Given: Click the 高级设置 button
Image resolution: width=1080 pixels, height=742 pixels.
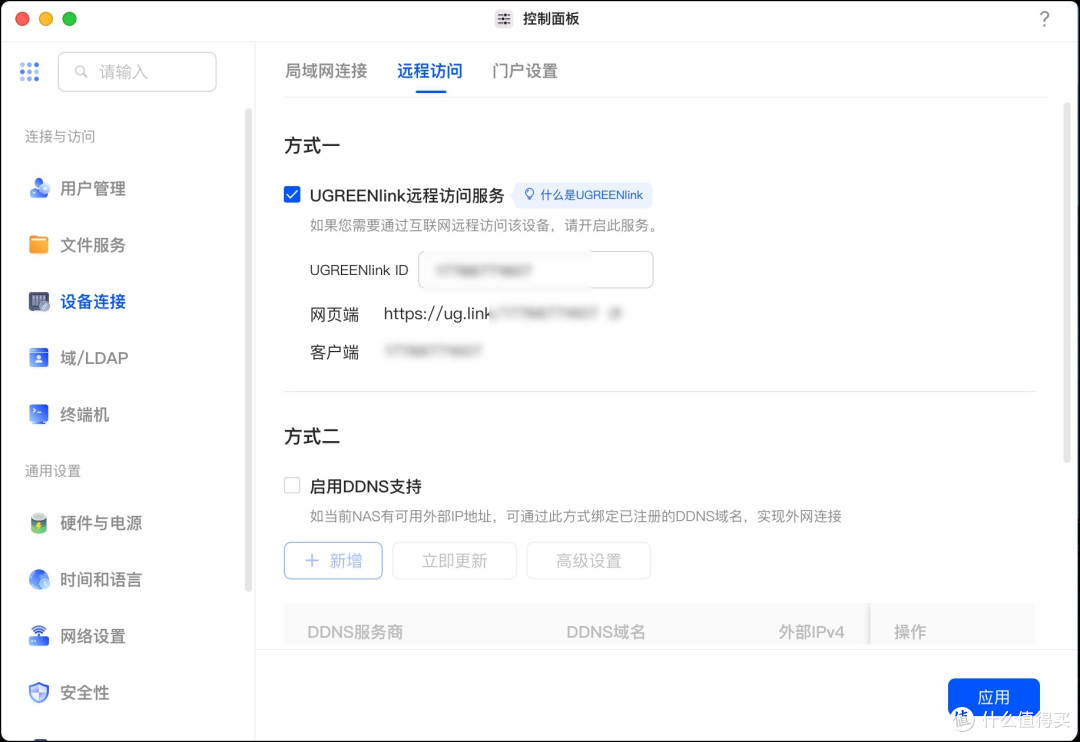Looking at the screenshot, I should [589, 560].
